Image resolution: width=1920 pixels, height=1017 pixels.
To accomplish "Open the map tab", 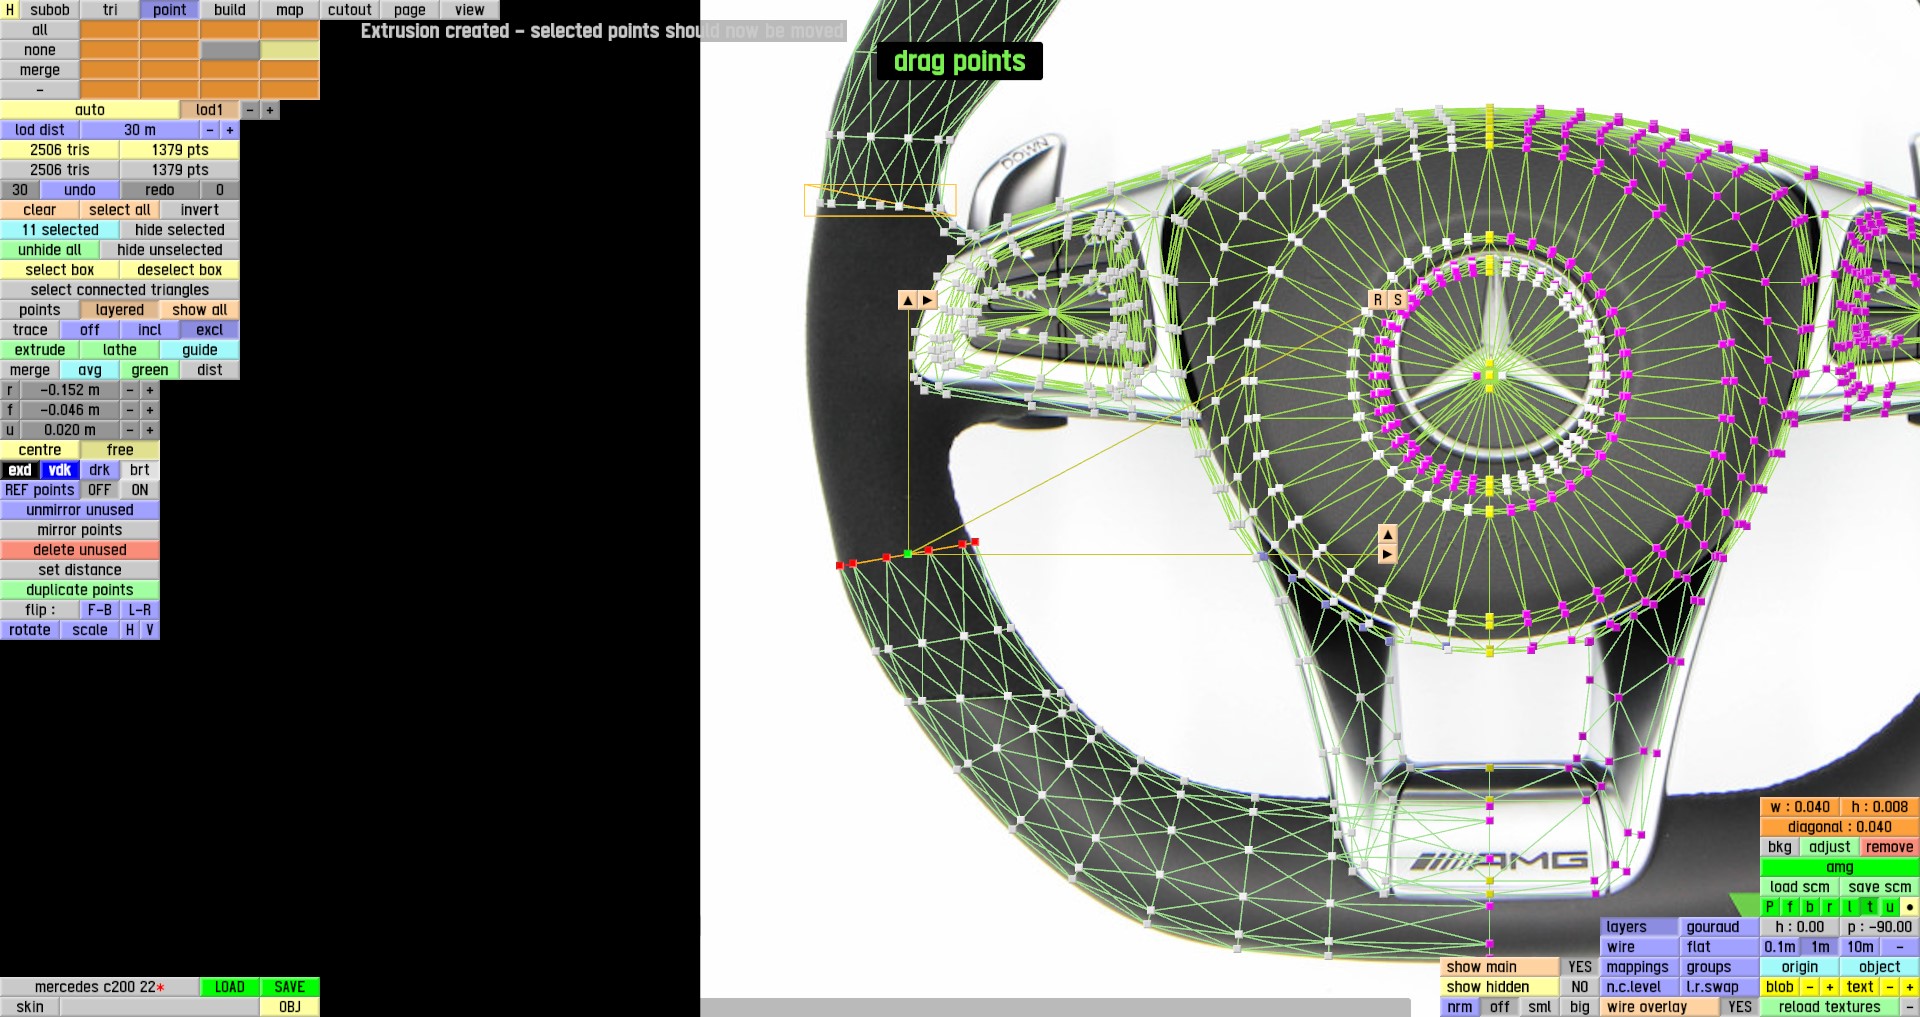I will [290, 10].
